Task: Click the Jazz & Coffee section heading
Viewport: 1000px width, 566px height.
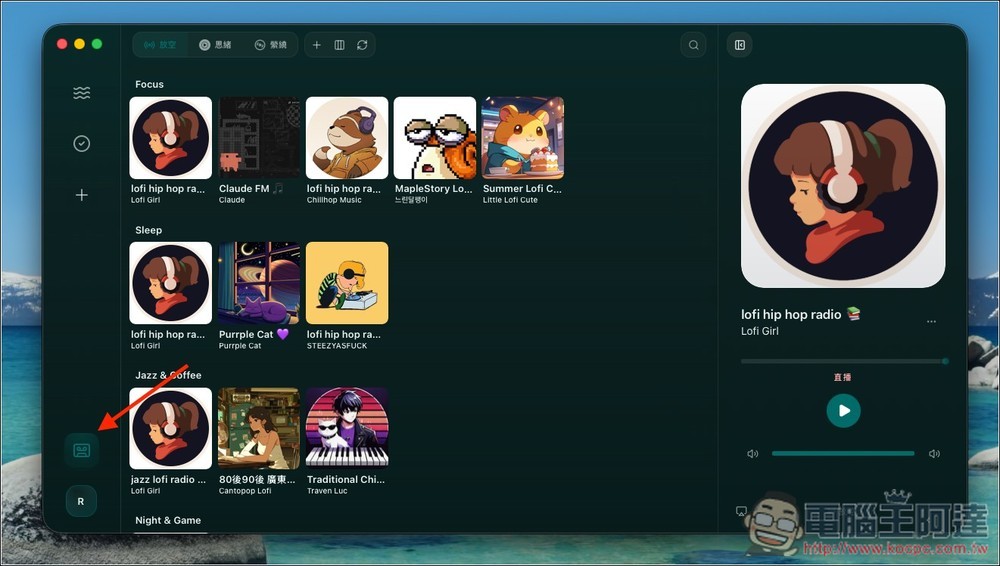Action: click(x=168, y=375)
